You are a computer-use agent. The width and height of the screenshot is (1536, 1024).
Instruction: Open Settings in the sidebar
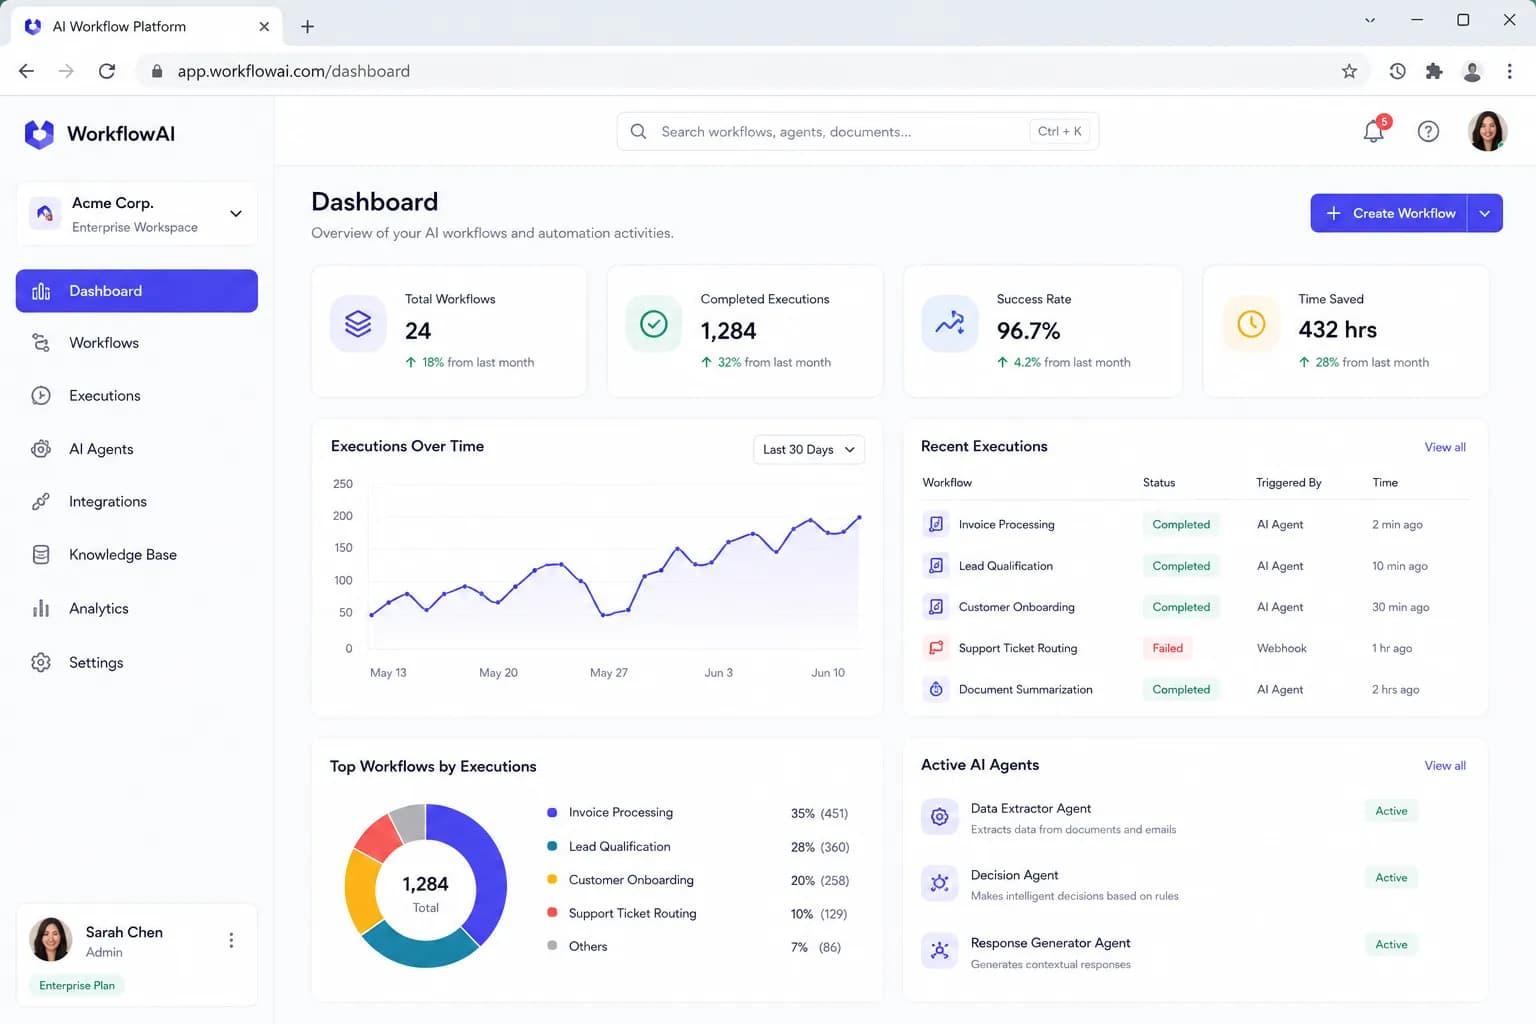(137, 663)
